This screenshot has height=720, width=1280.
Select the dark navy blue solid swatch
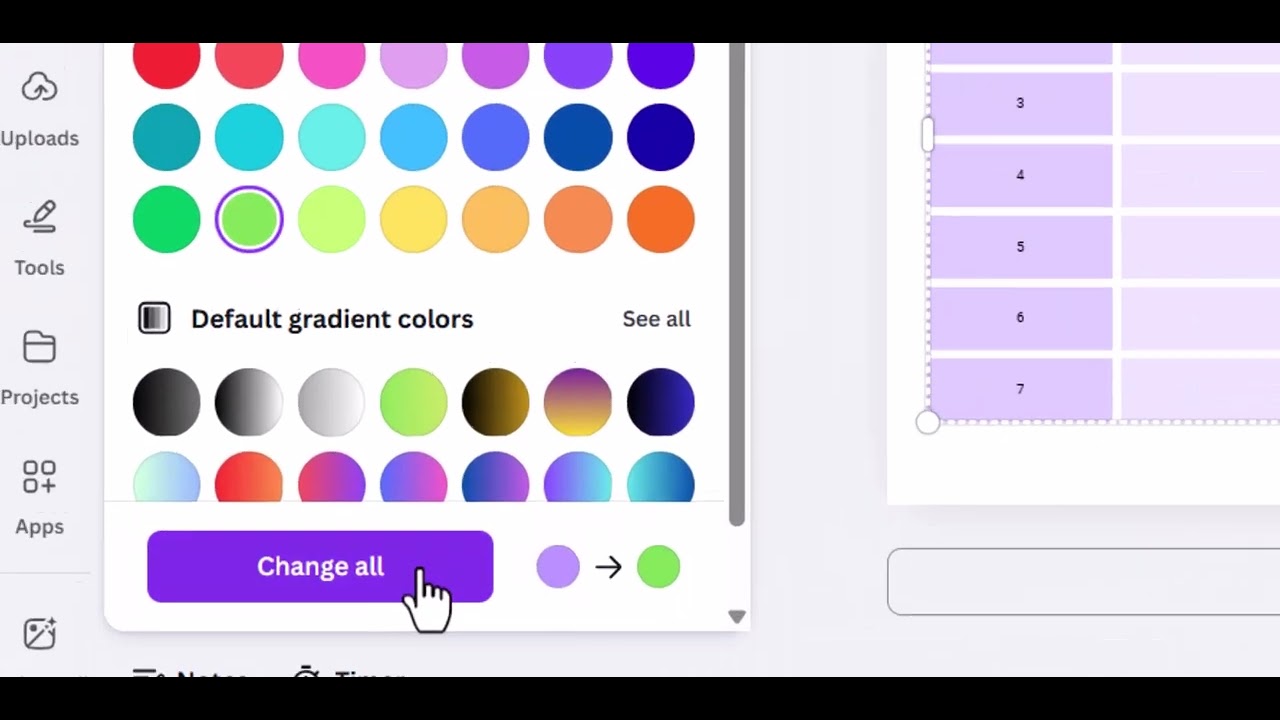click(x=661, y=137)
